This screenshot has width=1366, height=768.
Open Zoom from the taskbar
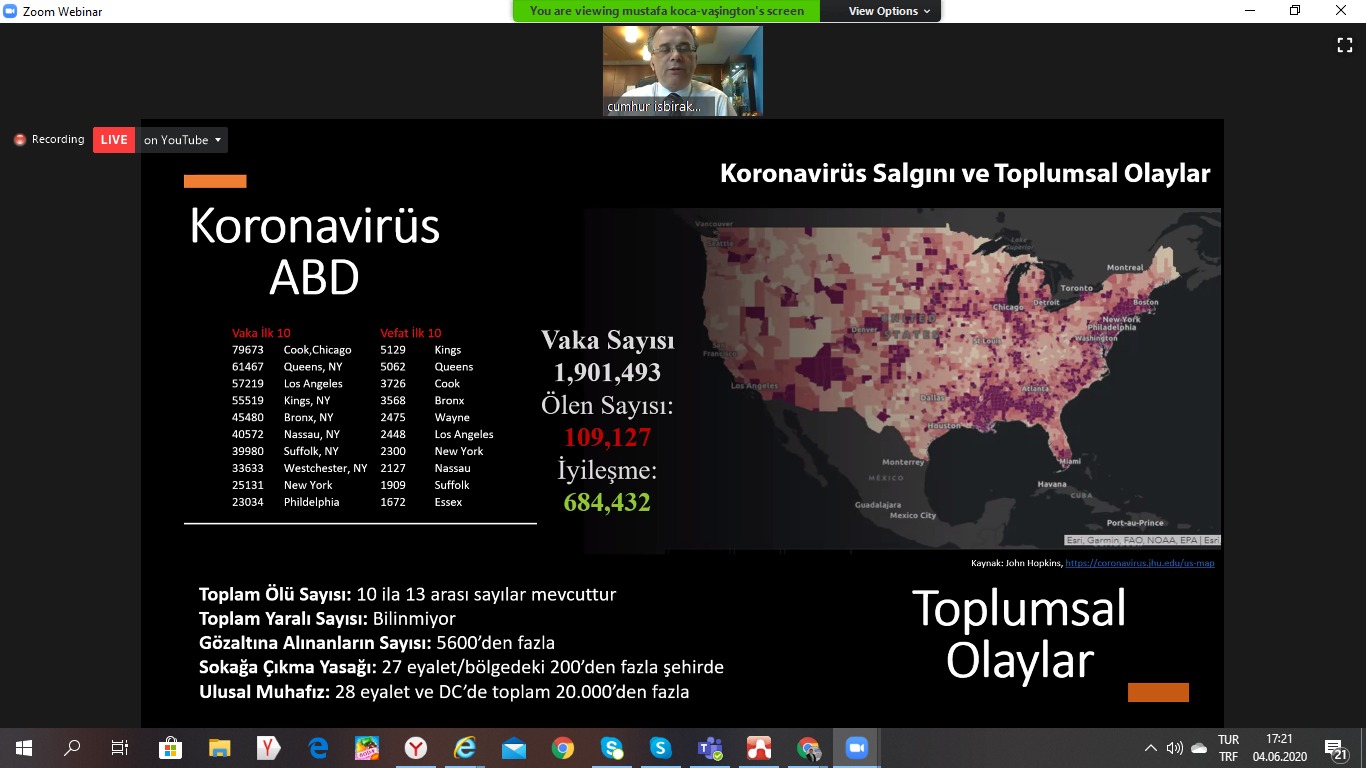coord(856,748)
